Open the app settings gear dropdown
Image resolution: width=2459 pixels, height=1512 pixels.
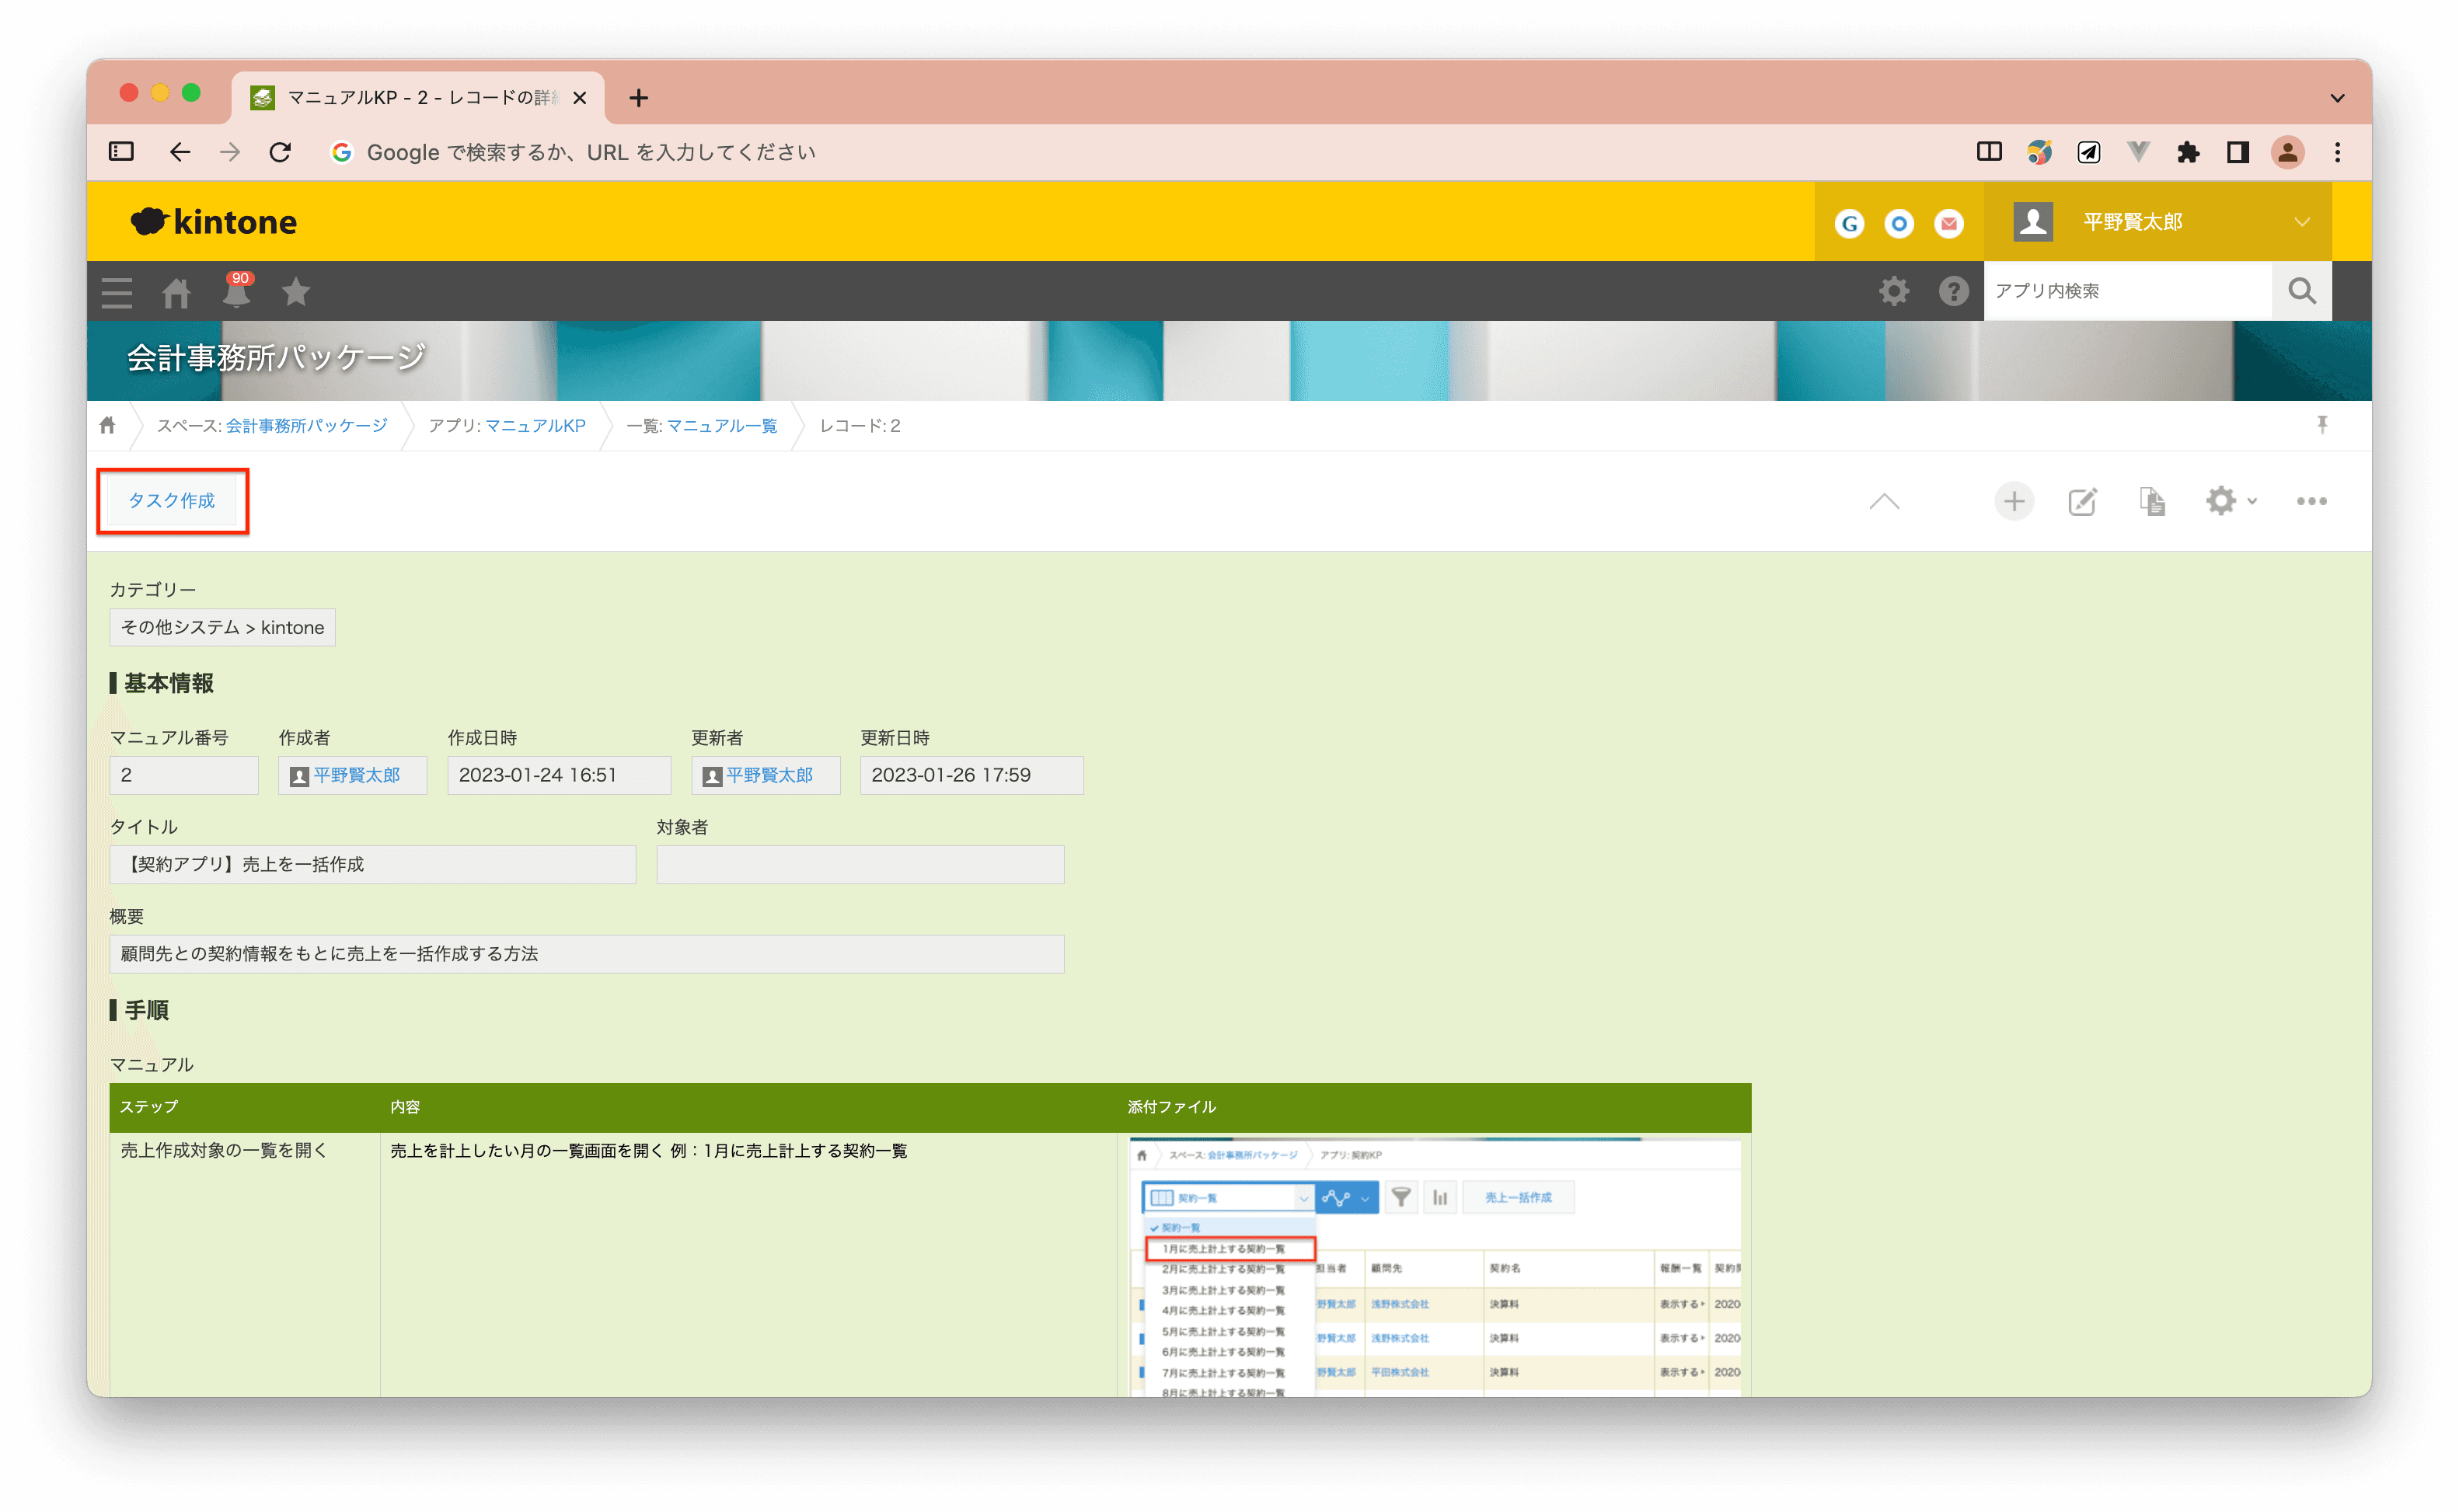tap(2230, 501)
